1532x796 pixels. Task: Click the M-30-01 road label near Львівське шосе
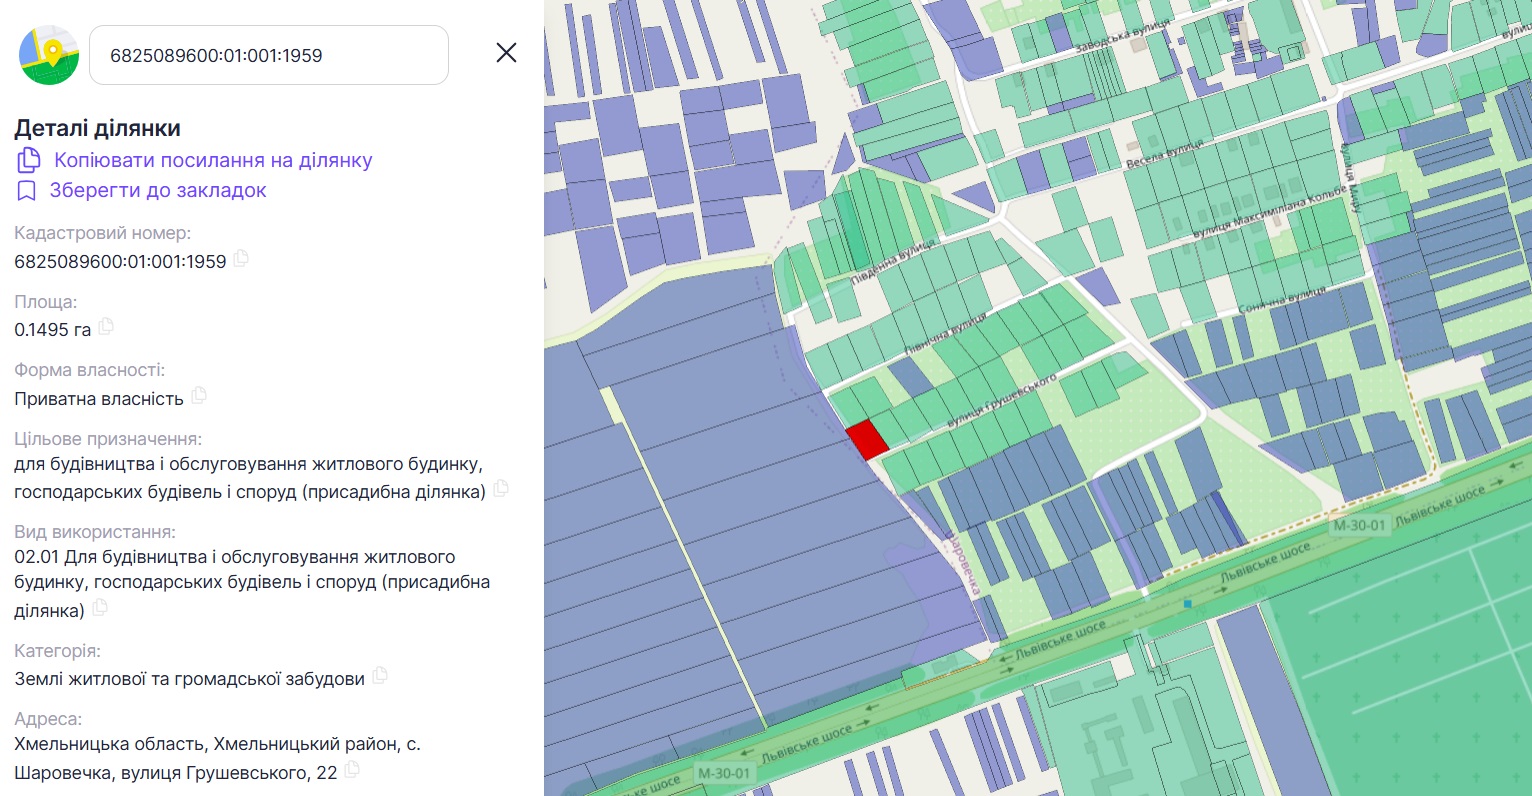point(1359,525)
